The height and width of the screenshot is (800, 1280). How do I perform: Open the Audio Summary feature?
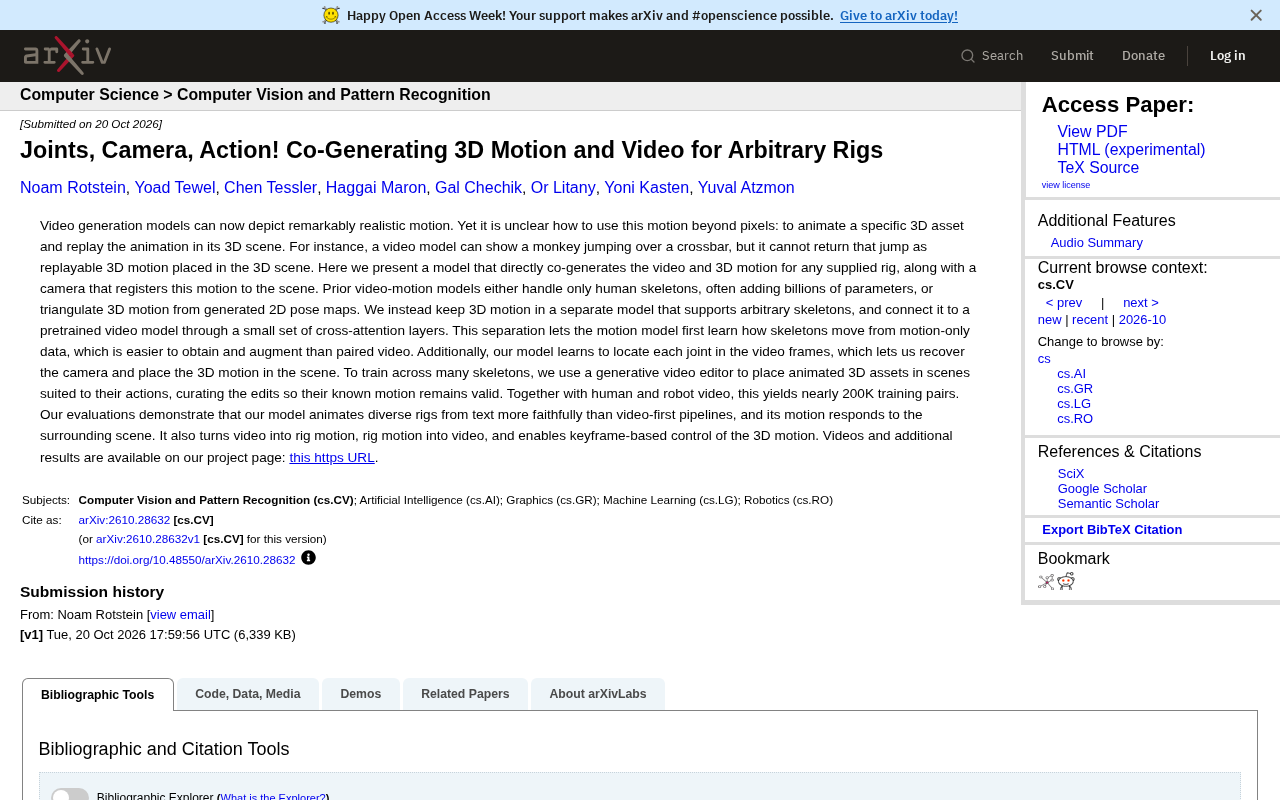point(1097,243)
